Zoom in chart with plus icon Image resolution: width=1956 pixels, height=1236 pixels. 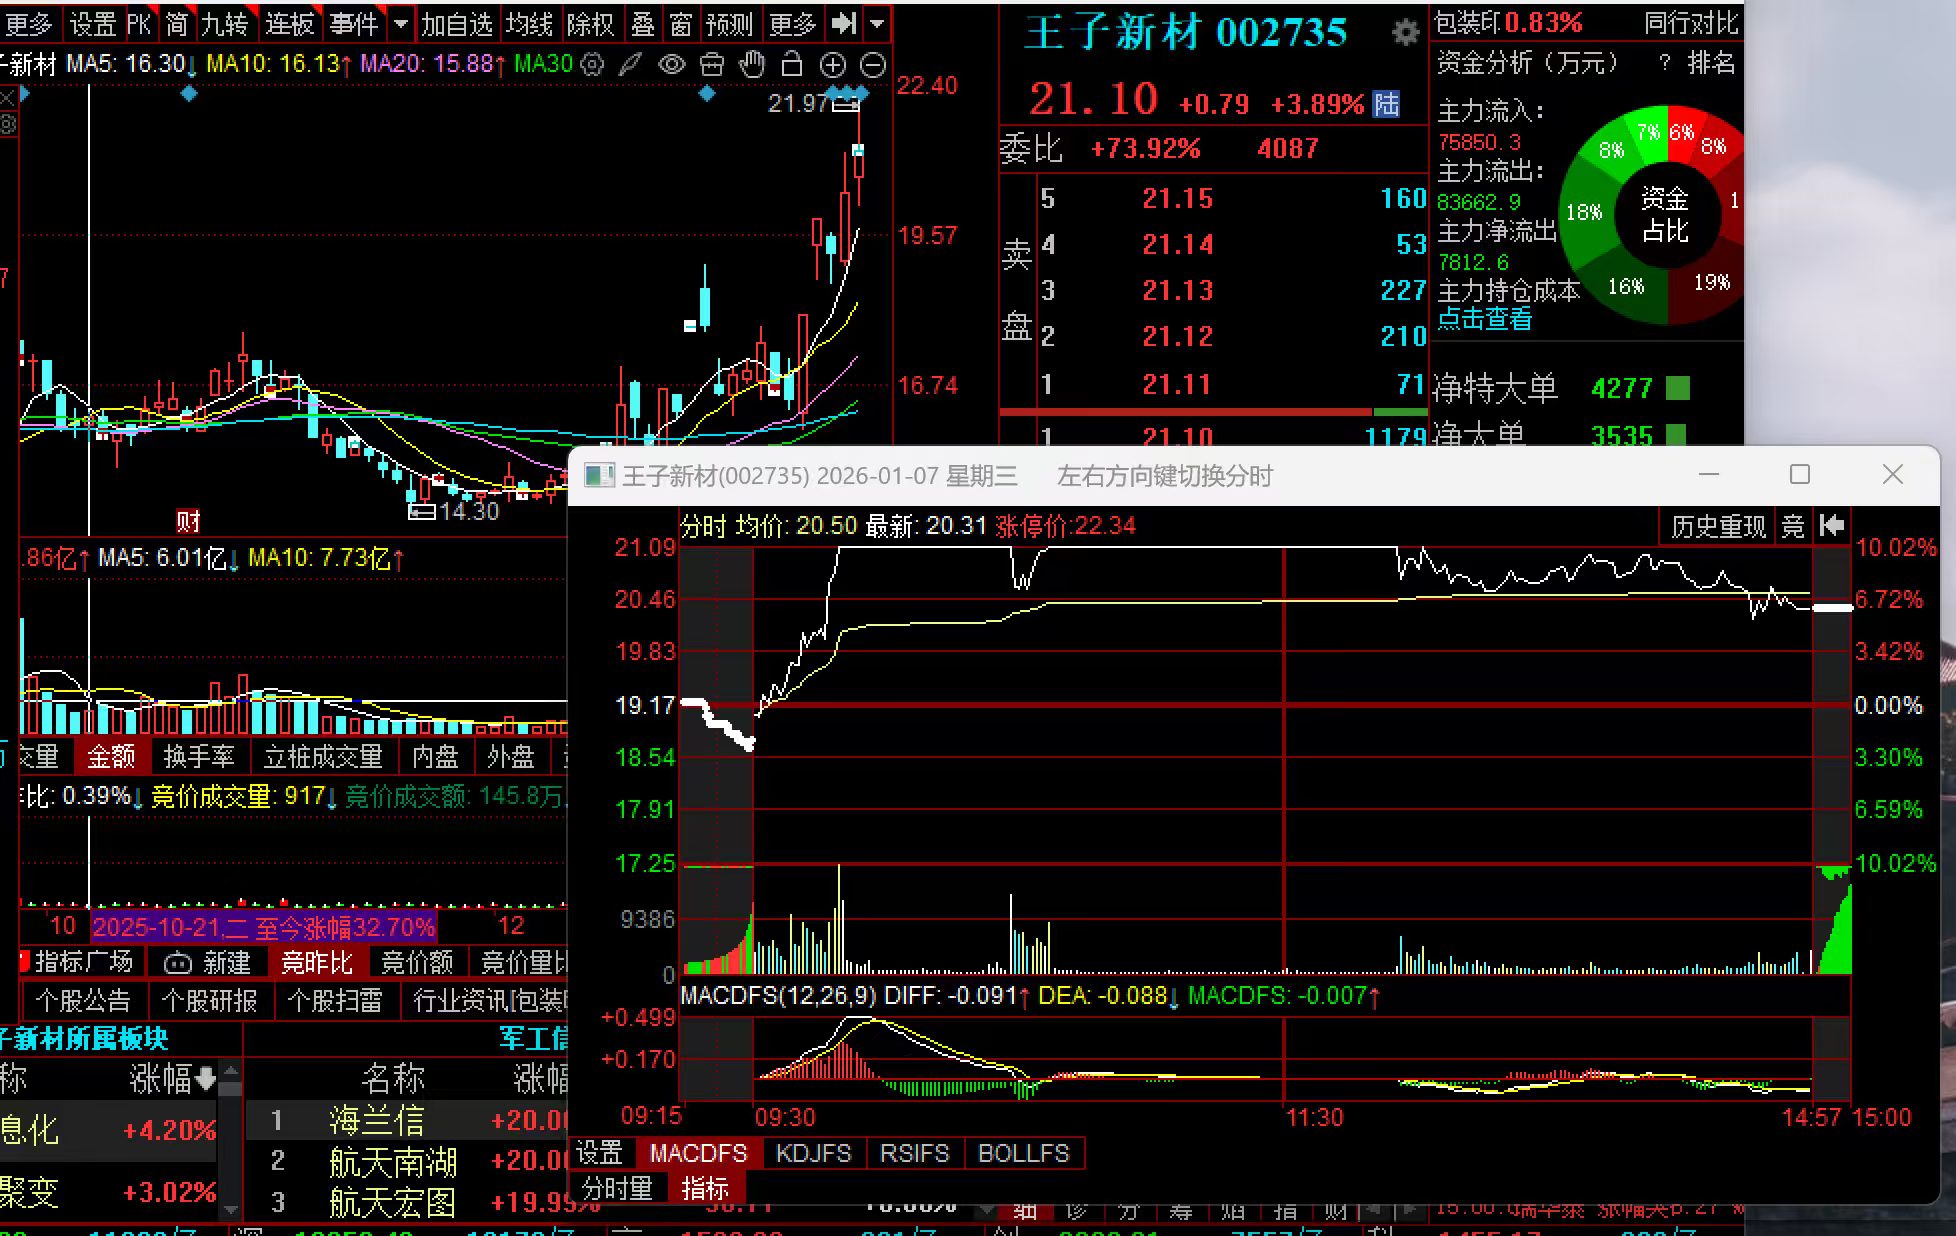[x=832, y=65]
